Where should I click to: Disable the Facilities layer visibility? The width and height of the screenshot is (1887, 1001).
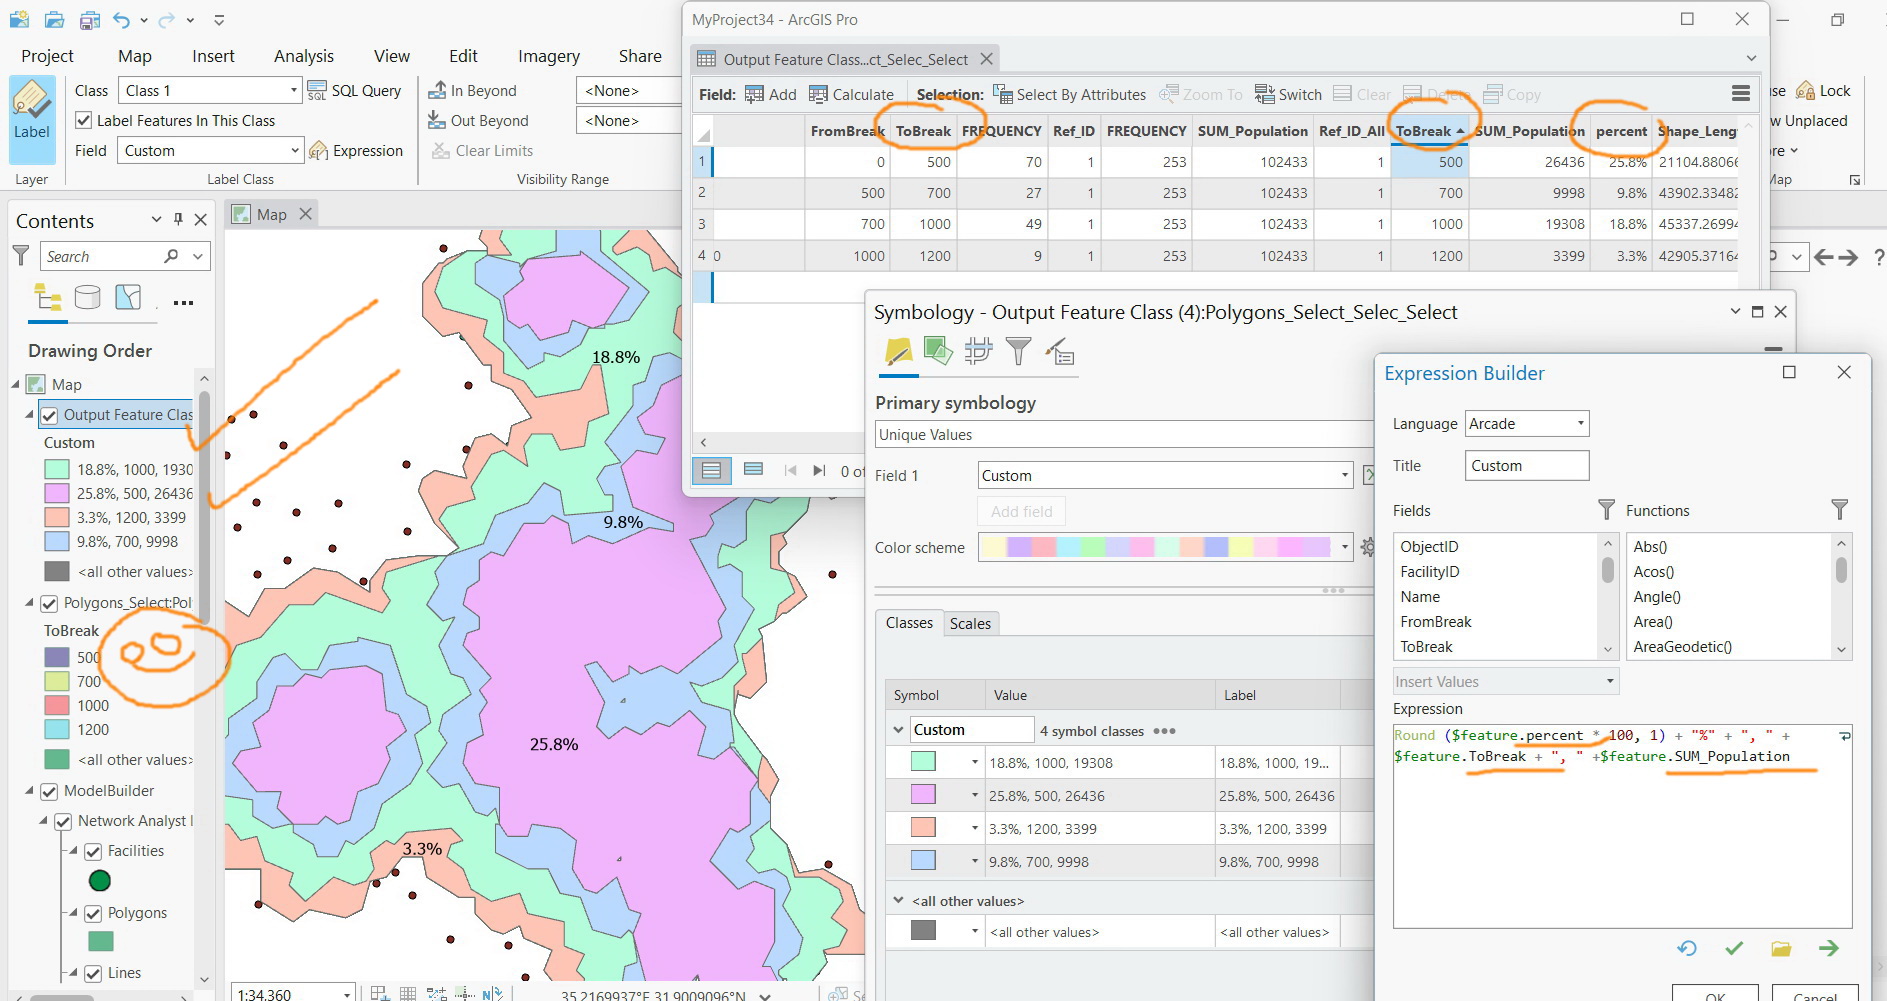pos(93,850)
